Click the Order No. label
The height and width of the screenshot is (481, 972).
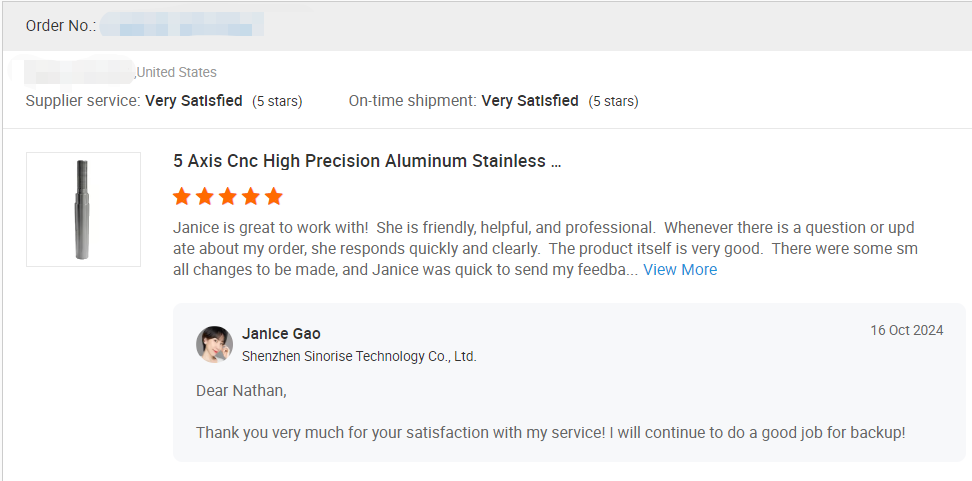click(x=60, y=26)
